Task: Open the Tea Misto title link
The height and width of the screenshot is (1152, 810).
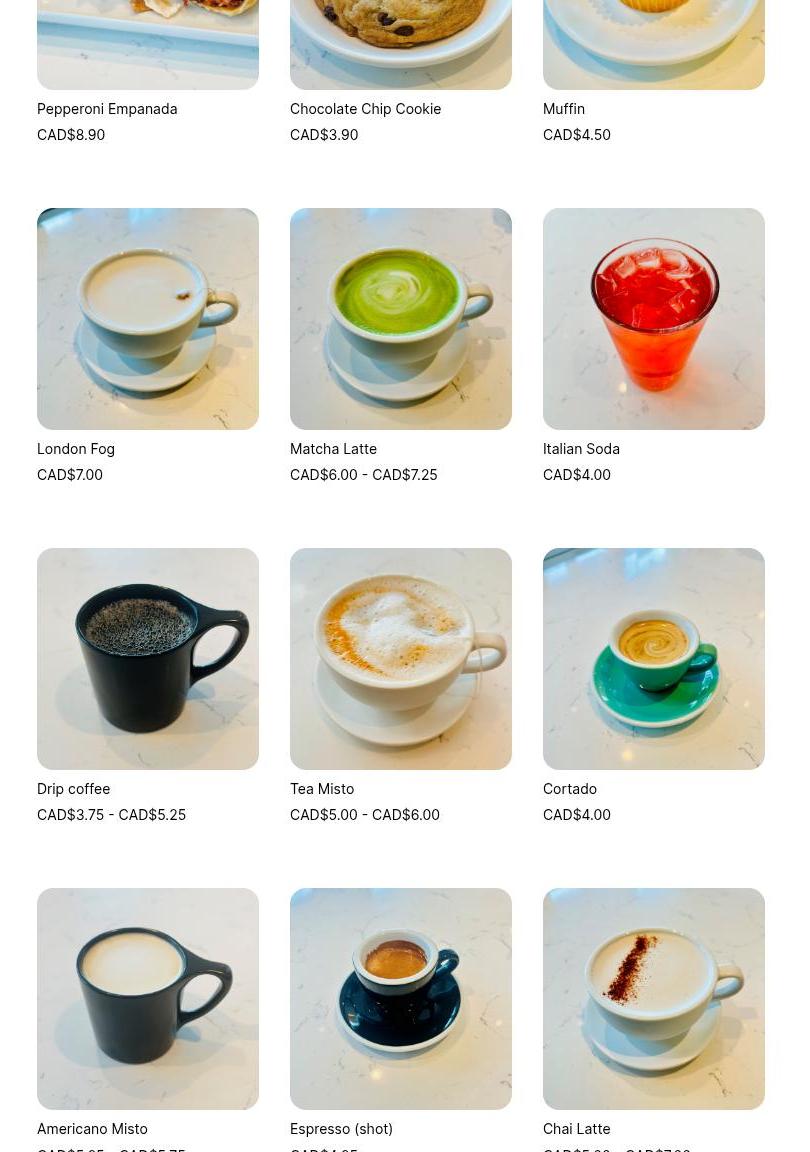Action: click(x=322, y=789)
